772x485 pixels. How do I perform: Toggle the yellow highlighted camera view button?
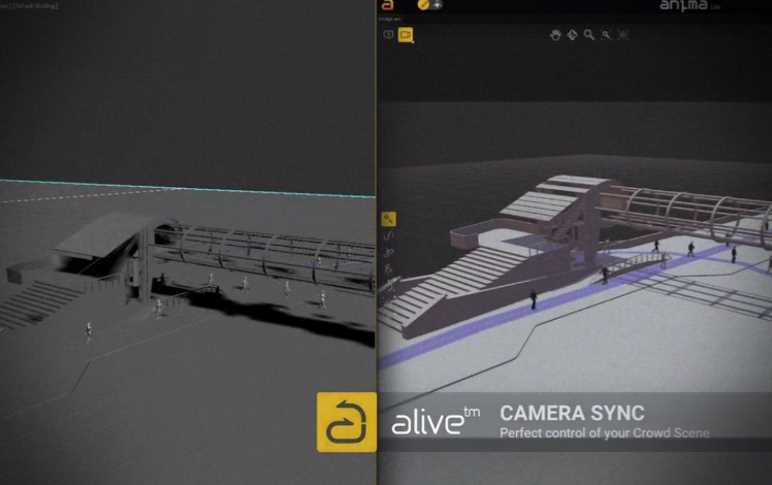tap(406, 35)
